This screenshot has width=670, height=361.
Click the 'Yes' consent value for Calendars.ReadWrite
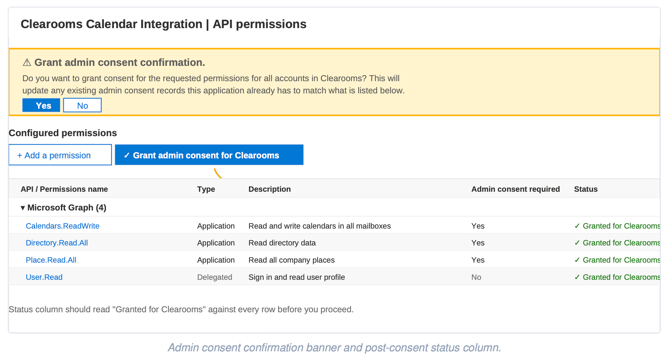(478, 226)
